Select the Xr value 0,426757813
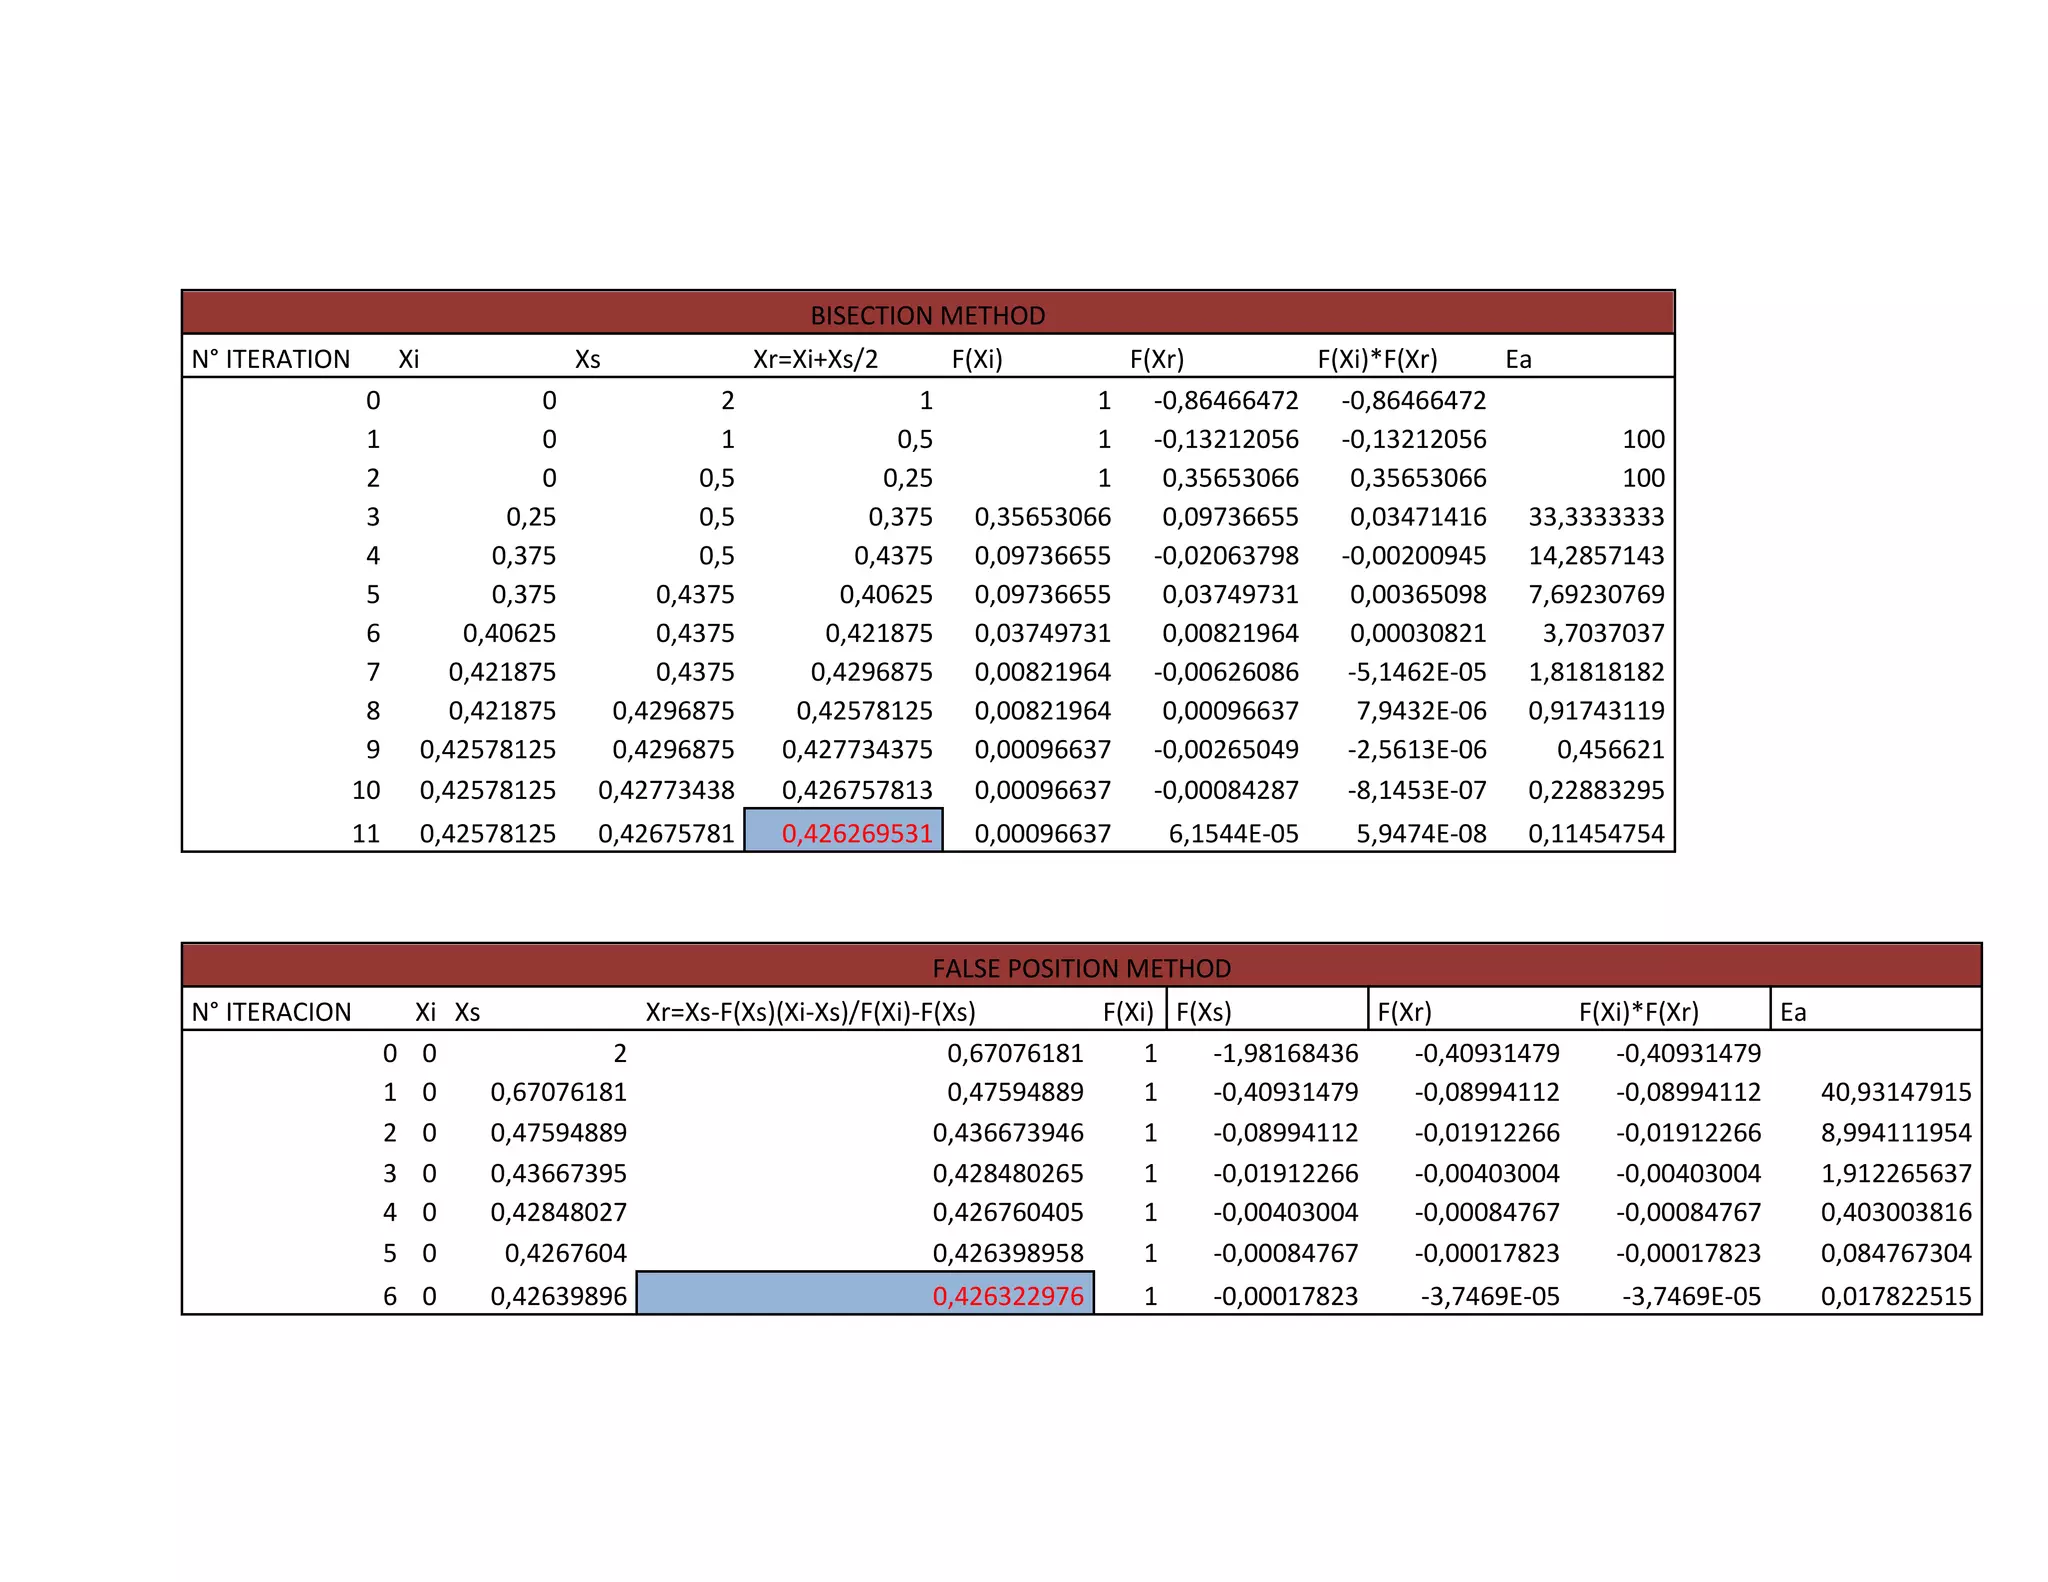 point(857,791)
